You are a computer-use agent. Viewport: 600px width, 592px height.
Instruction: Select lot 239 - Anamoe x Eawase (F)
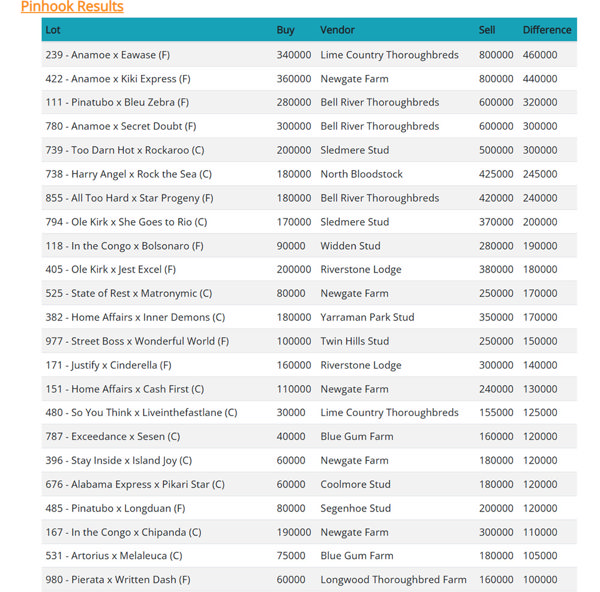pyautogui.click(x=108, y=55)
